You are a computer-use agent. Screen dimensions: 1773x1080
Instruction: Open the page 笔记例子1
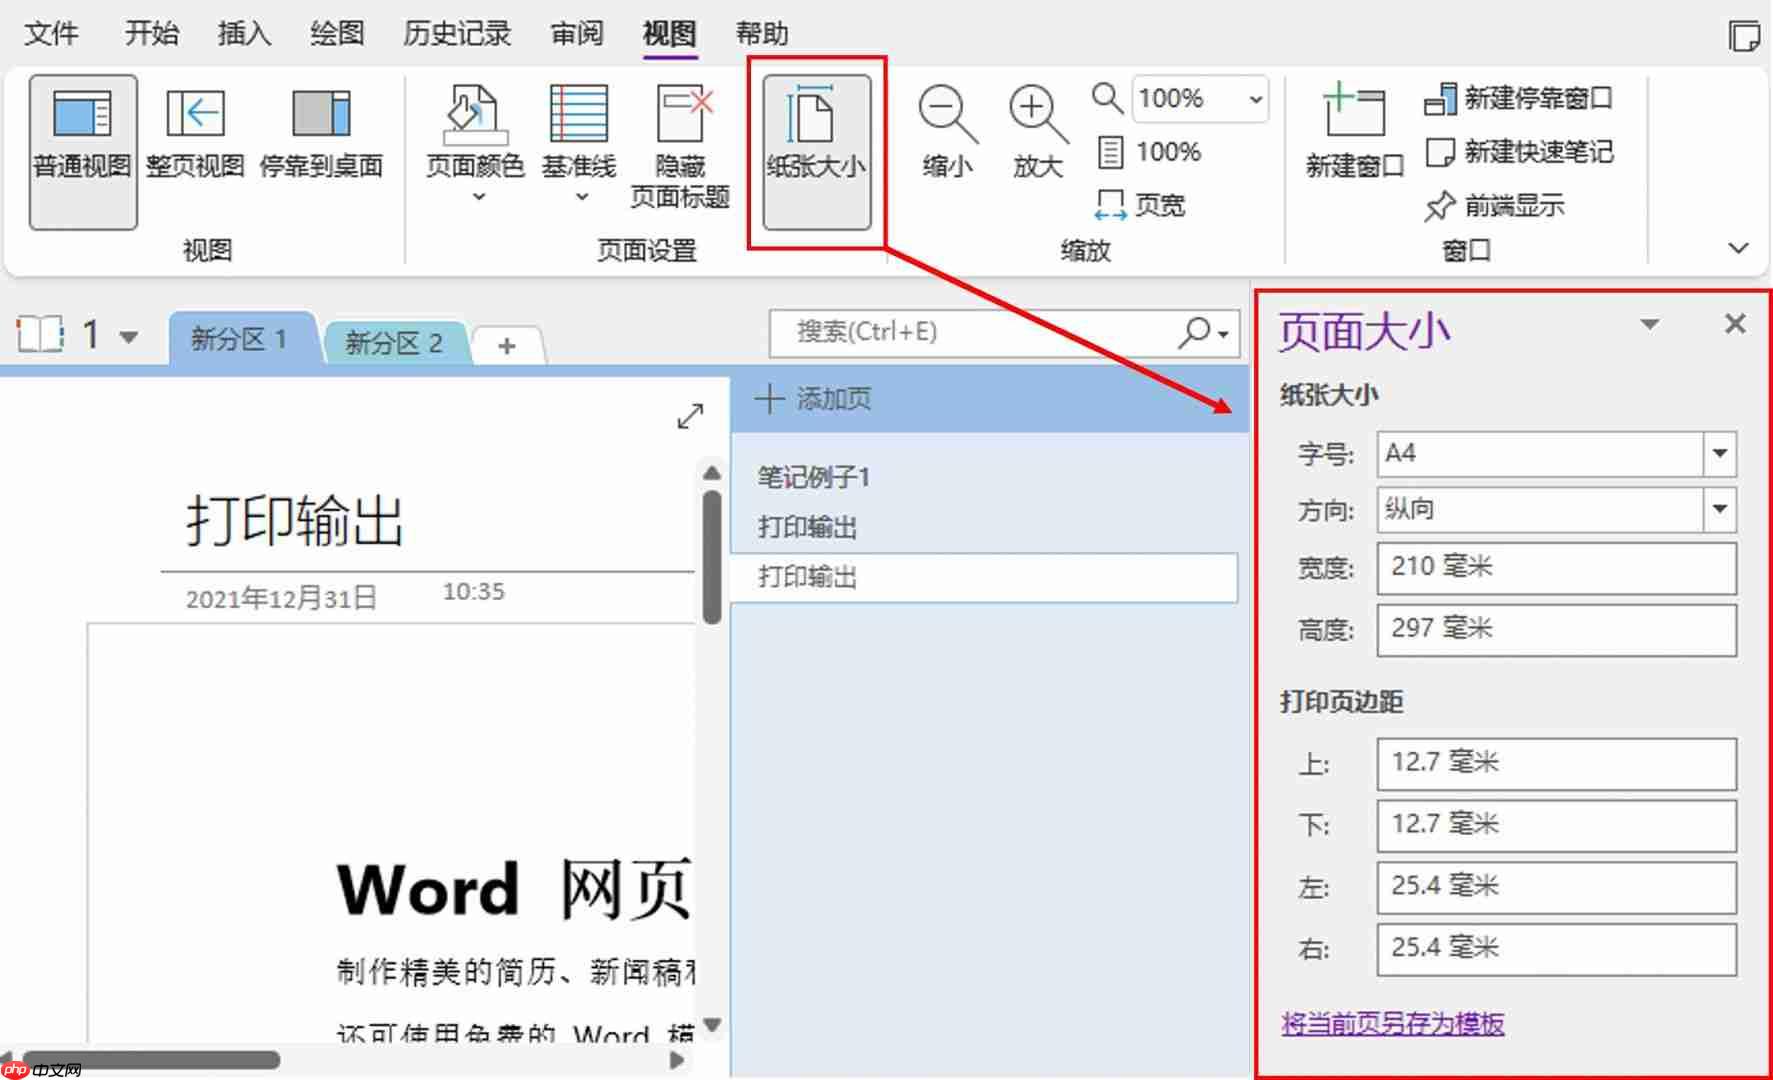[x=813, y=477]
